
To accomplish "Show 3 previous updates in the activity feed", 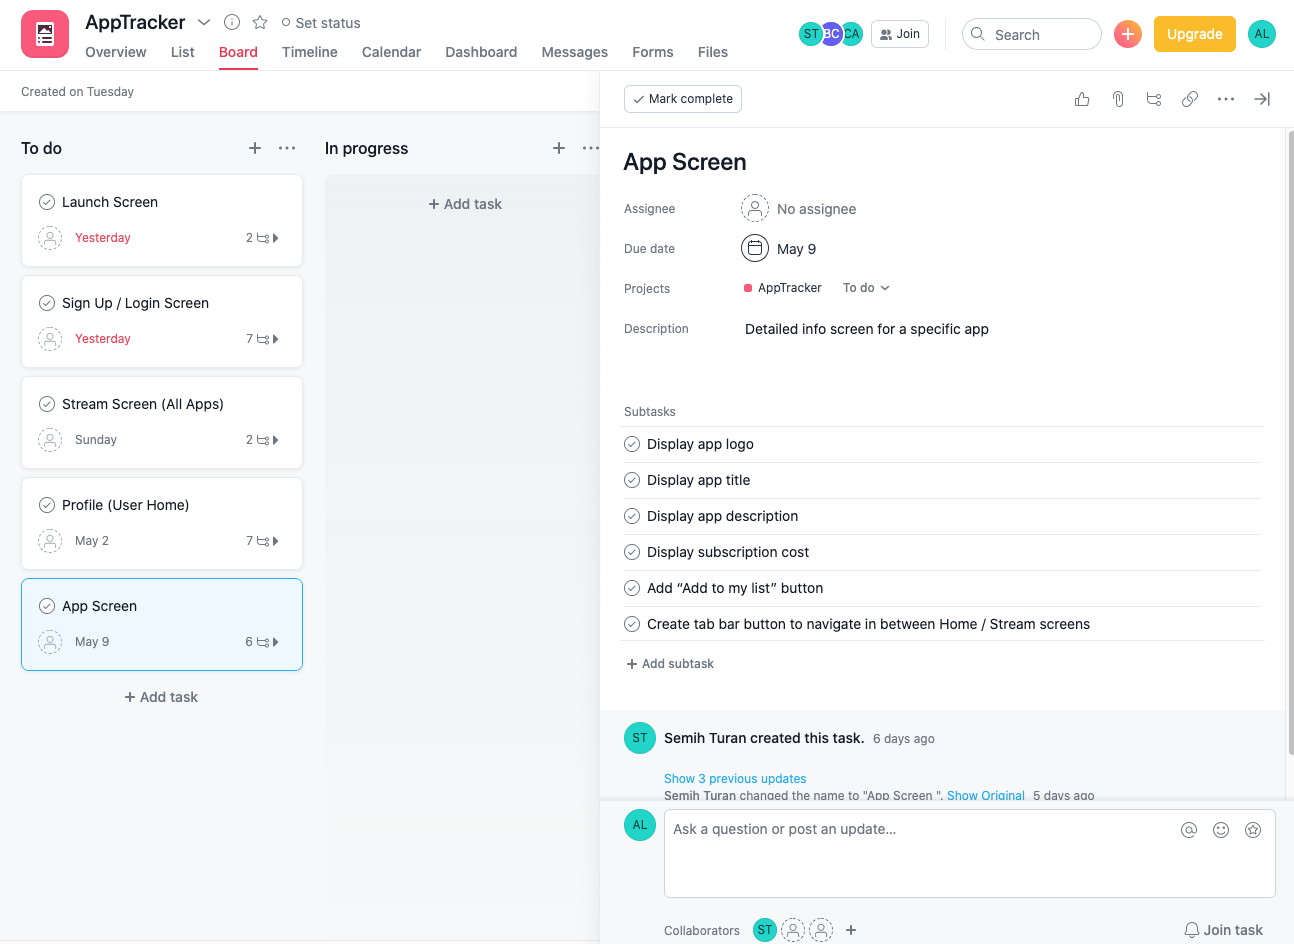I will tap(735, 778).
